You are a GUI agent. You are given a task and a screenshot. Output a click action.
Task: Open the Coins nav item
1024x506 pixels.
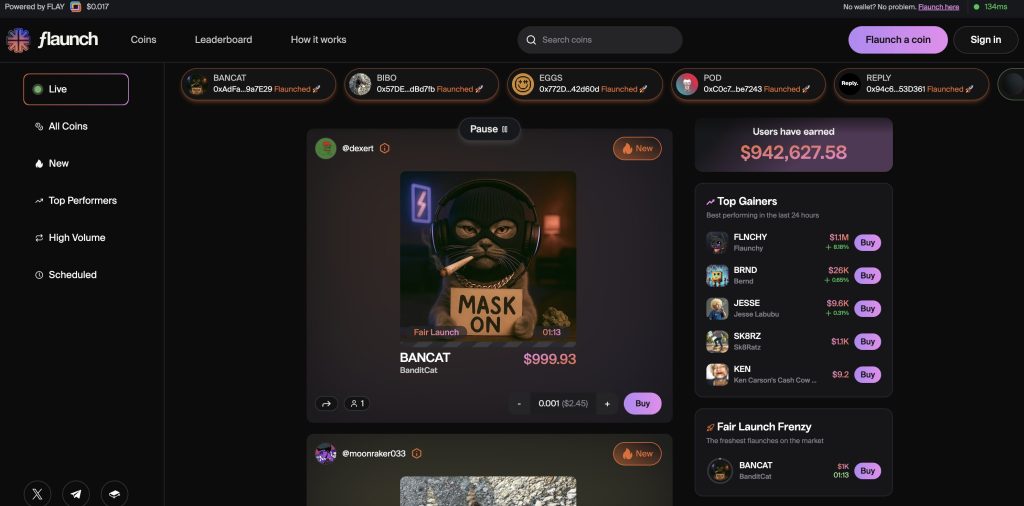click(144, 40)
